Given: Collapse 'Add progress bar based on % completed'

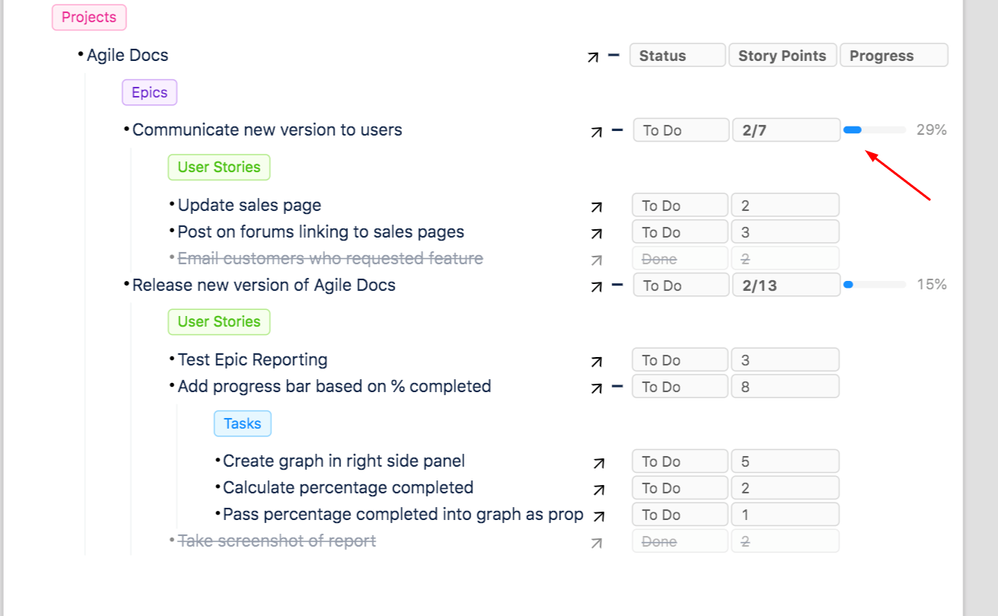Looking at the screenshot, I should [617, 387].
